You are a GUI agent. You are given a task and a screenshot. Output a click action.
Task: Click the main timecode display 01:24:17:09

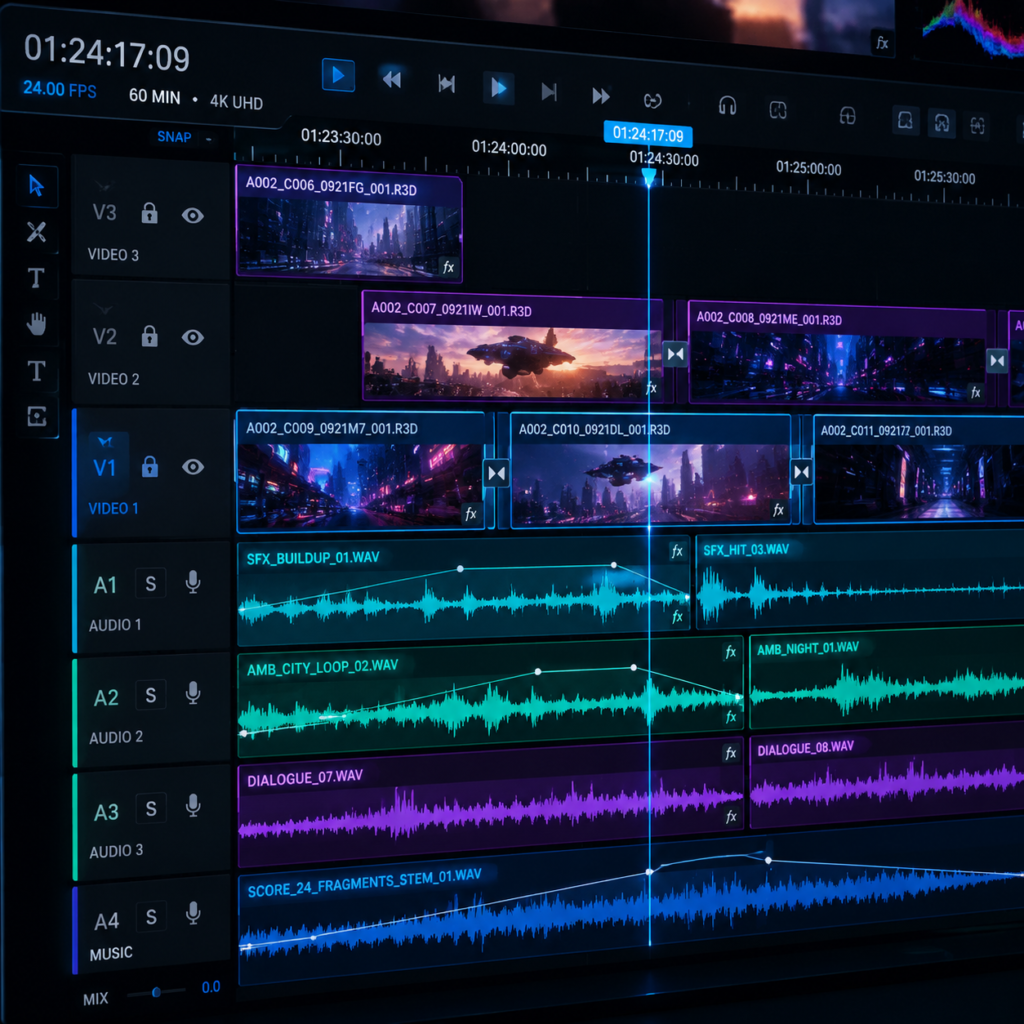107,54
